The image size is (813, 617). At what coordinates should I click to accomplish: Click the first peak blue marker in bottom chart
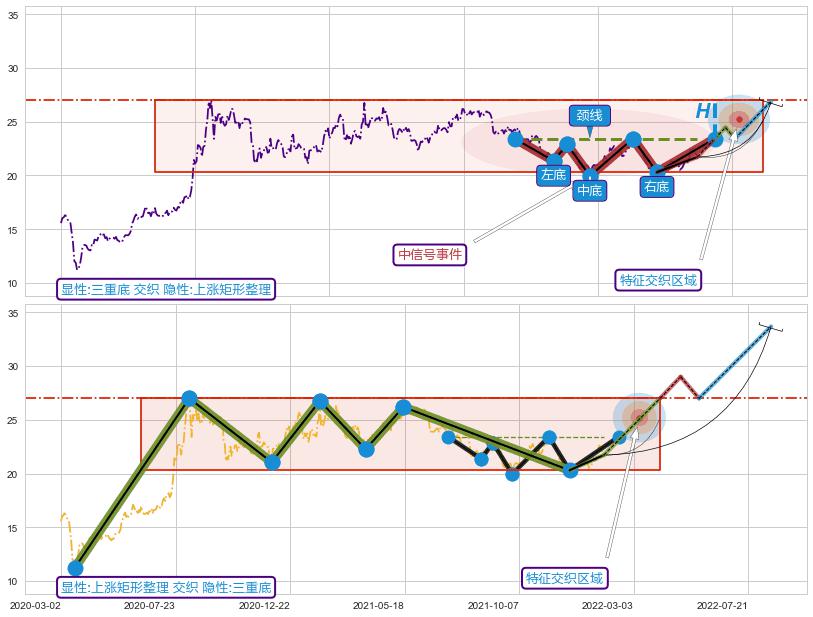189,398
